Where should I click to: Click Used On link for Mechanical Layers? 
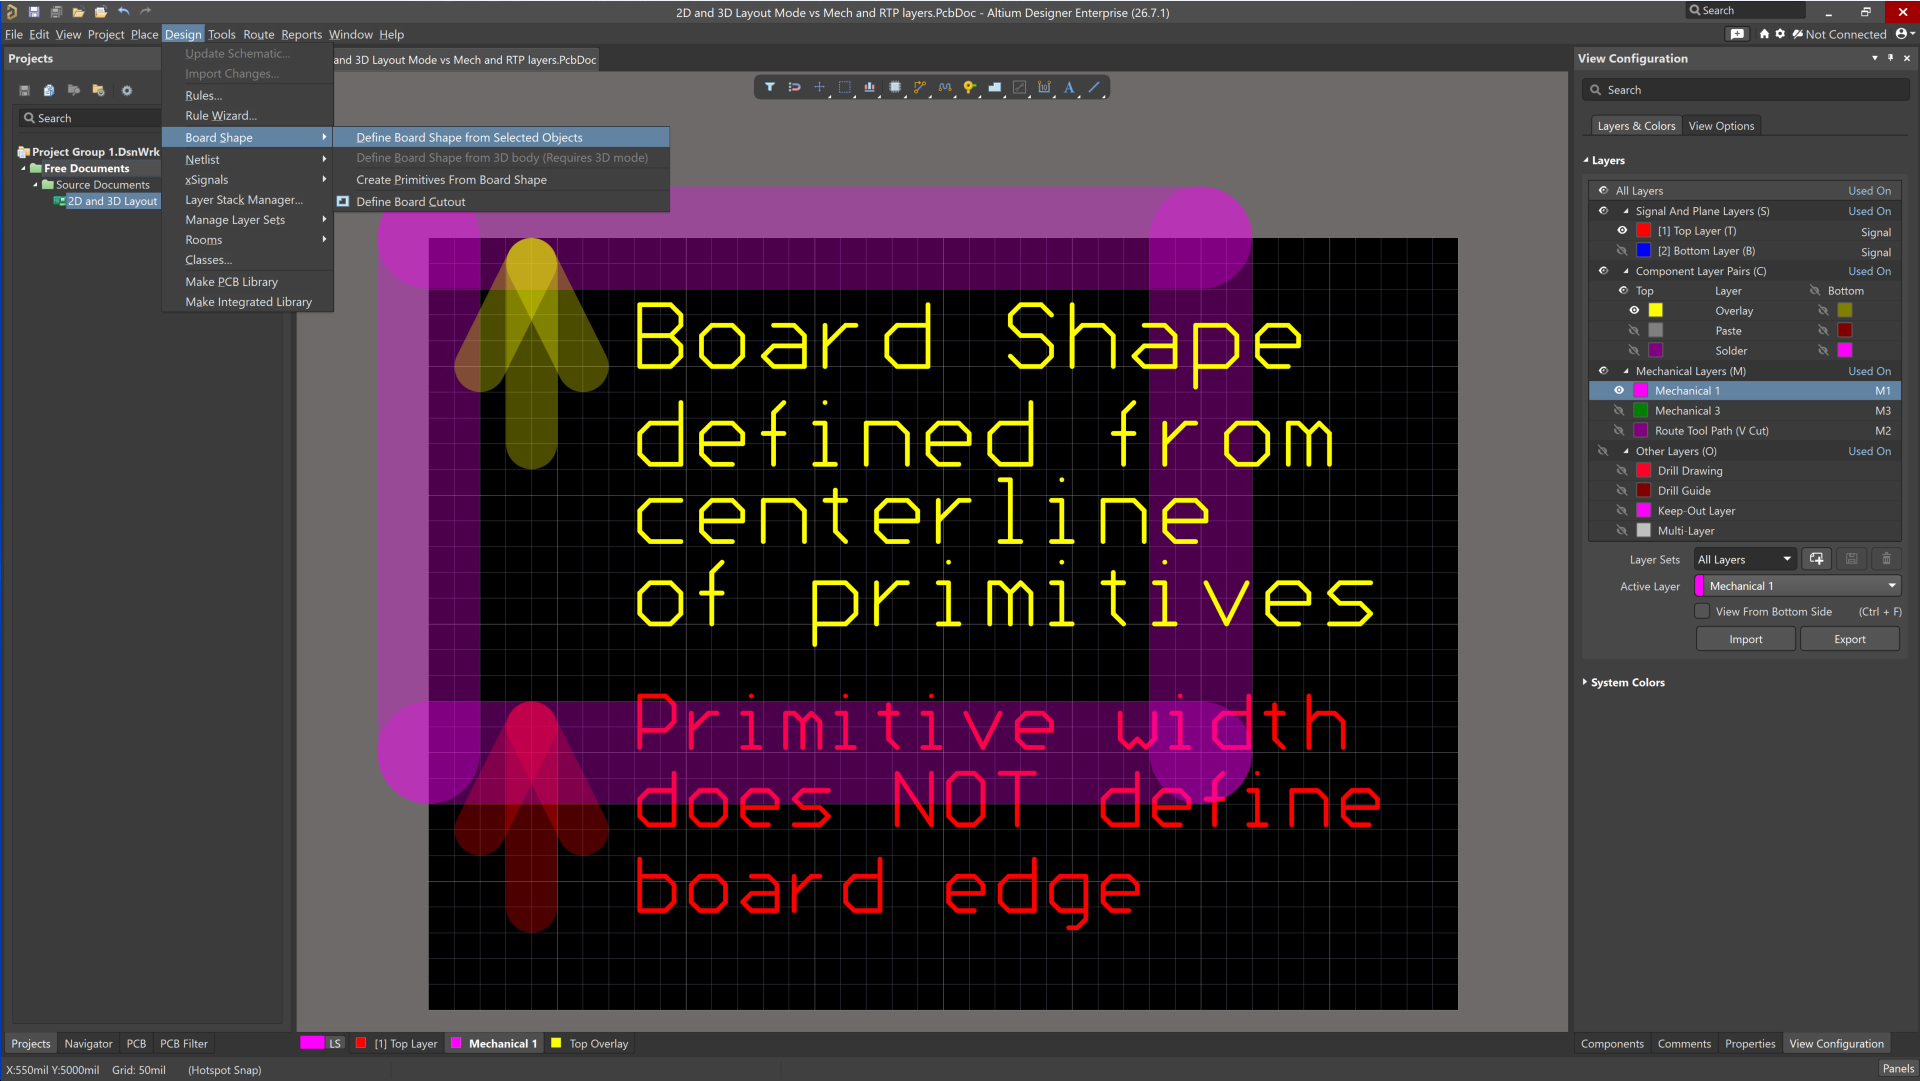1869,371
